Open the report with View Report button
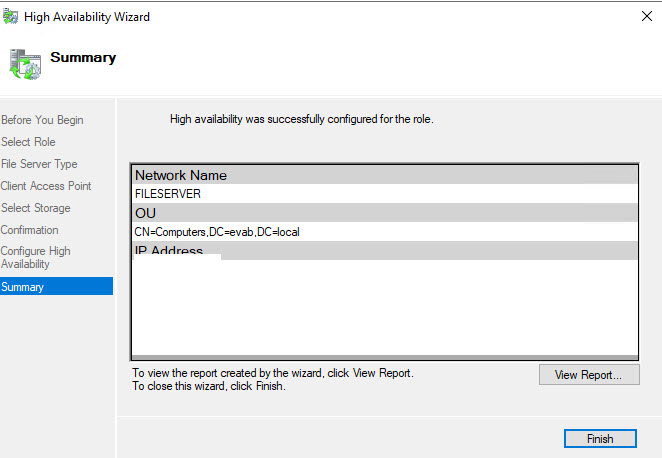The image size is (662, 458). (x=588, y=375)
